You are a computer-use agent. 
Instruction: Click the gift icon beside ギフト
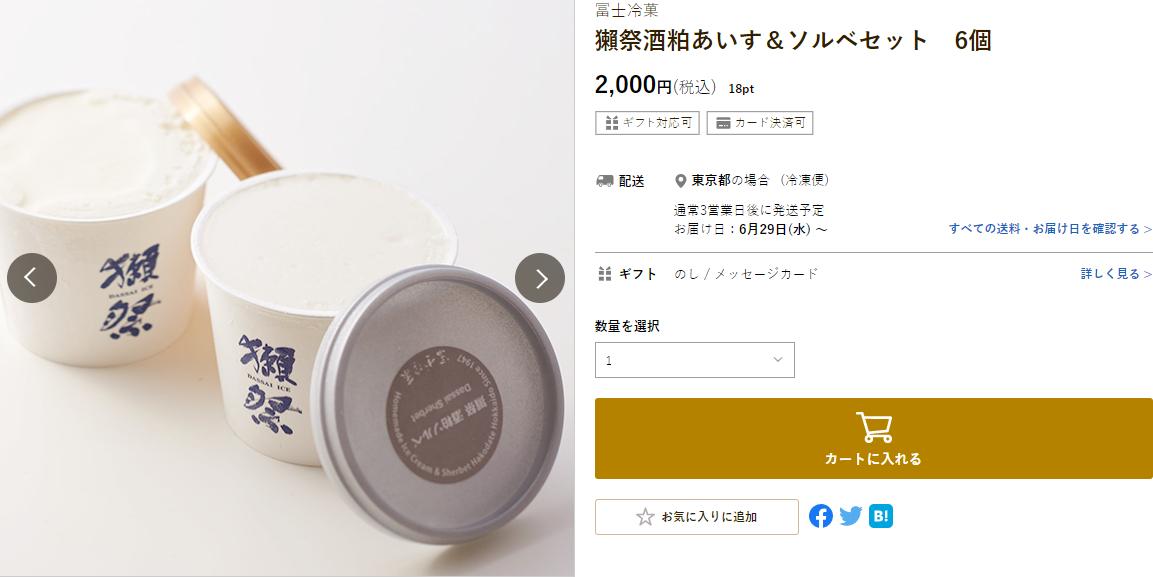pos(604,274)
